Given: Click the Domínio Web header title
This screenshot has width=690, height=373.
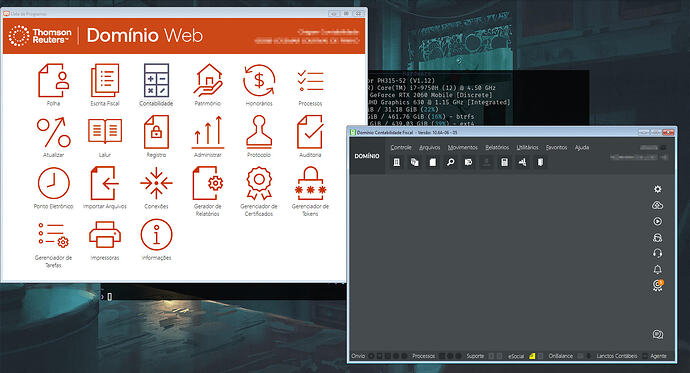Looking at the screenshot, I should pyautogui.click(x=144, y=35).
